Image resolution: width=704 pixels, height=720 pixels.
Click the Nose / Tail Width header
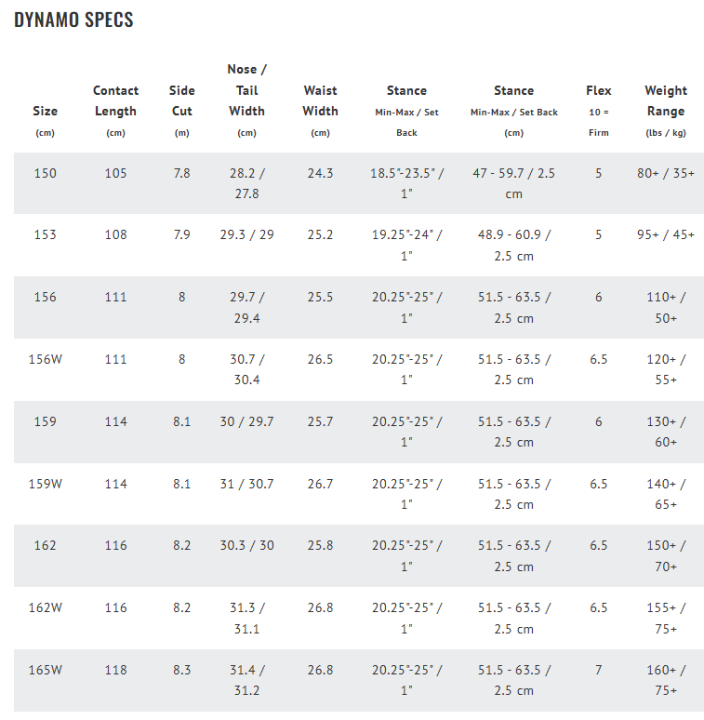click(245, 90)
